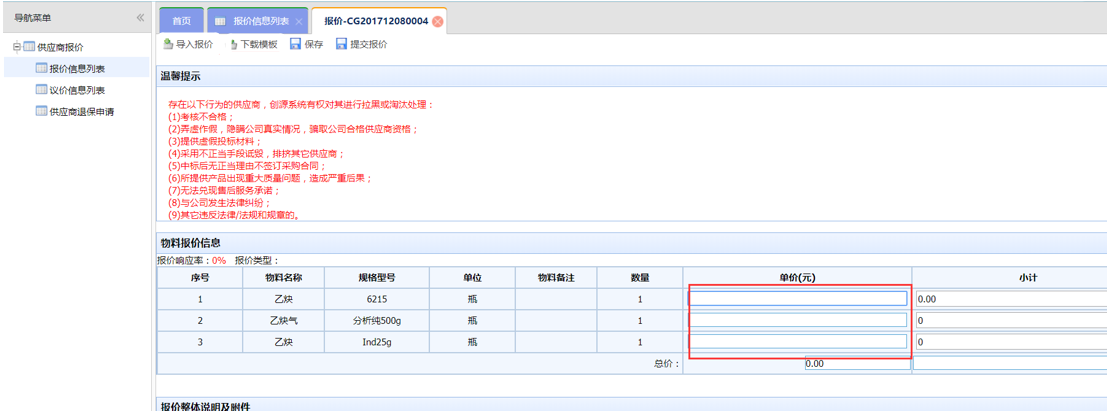Viewport: 1110px width, 411px height.
Task: Click the 单价(元) column header
Action: point(797,277)
